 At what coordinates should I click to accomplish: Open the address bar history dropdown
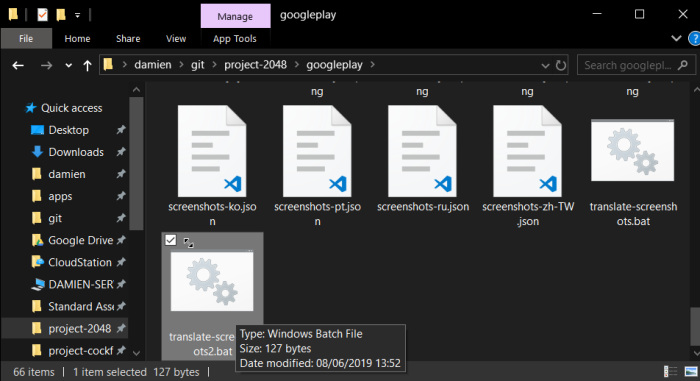(x=545, y=66)
